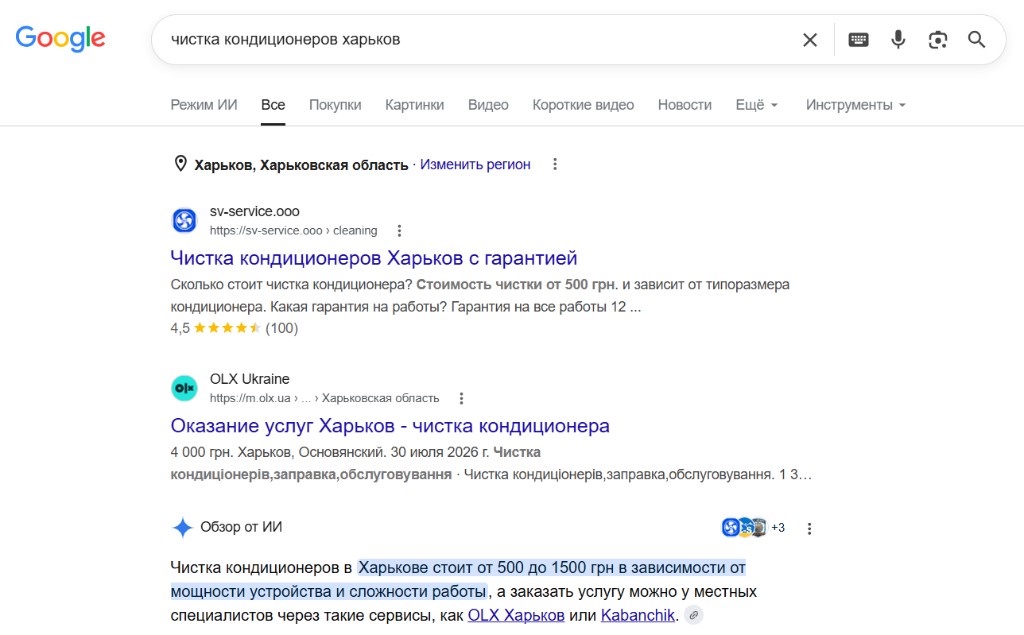Viewport: 1024px width, 635px height.
Task: Submit search with the magnifying glass icon
Action: (976, 39)
